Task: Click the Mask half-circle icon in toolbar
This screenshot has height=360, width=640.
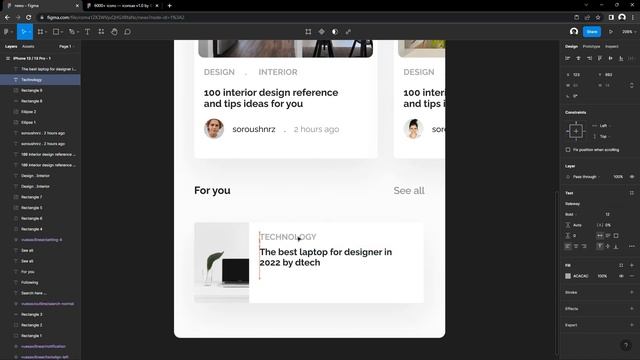Action: (335, 31)
